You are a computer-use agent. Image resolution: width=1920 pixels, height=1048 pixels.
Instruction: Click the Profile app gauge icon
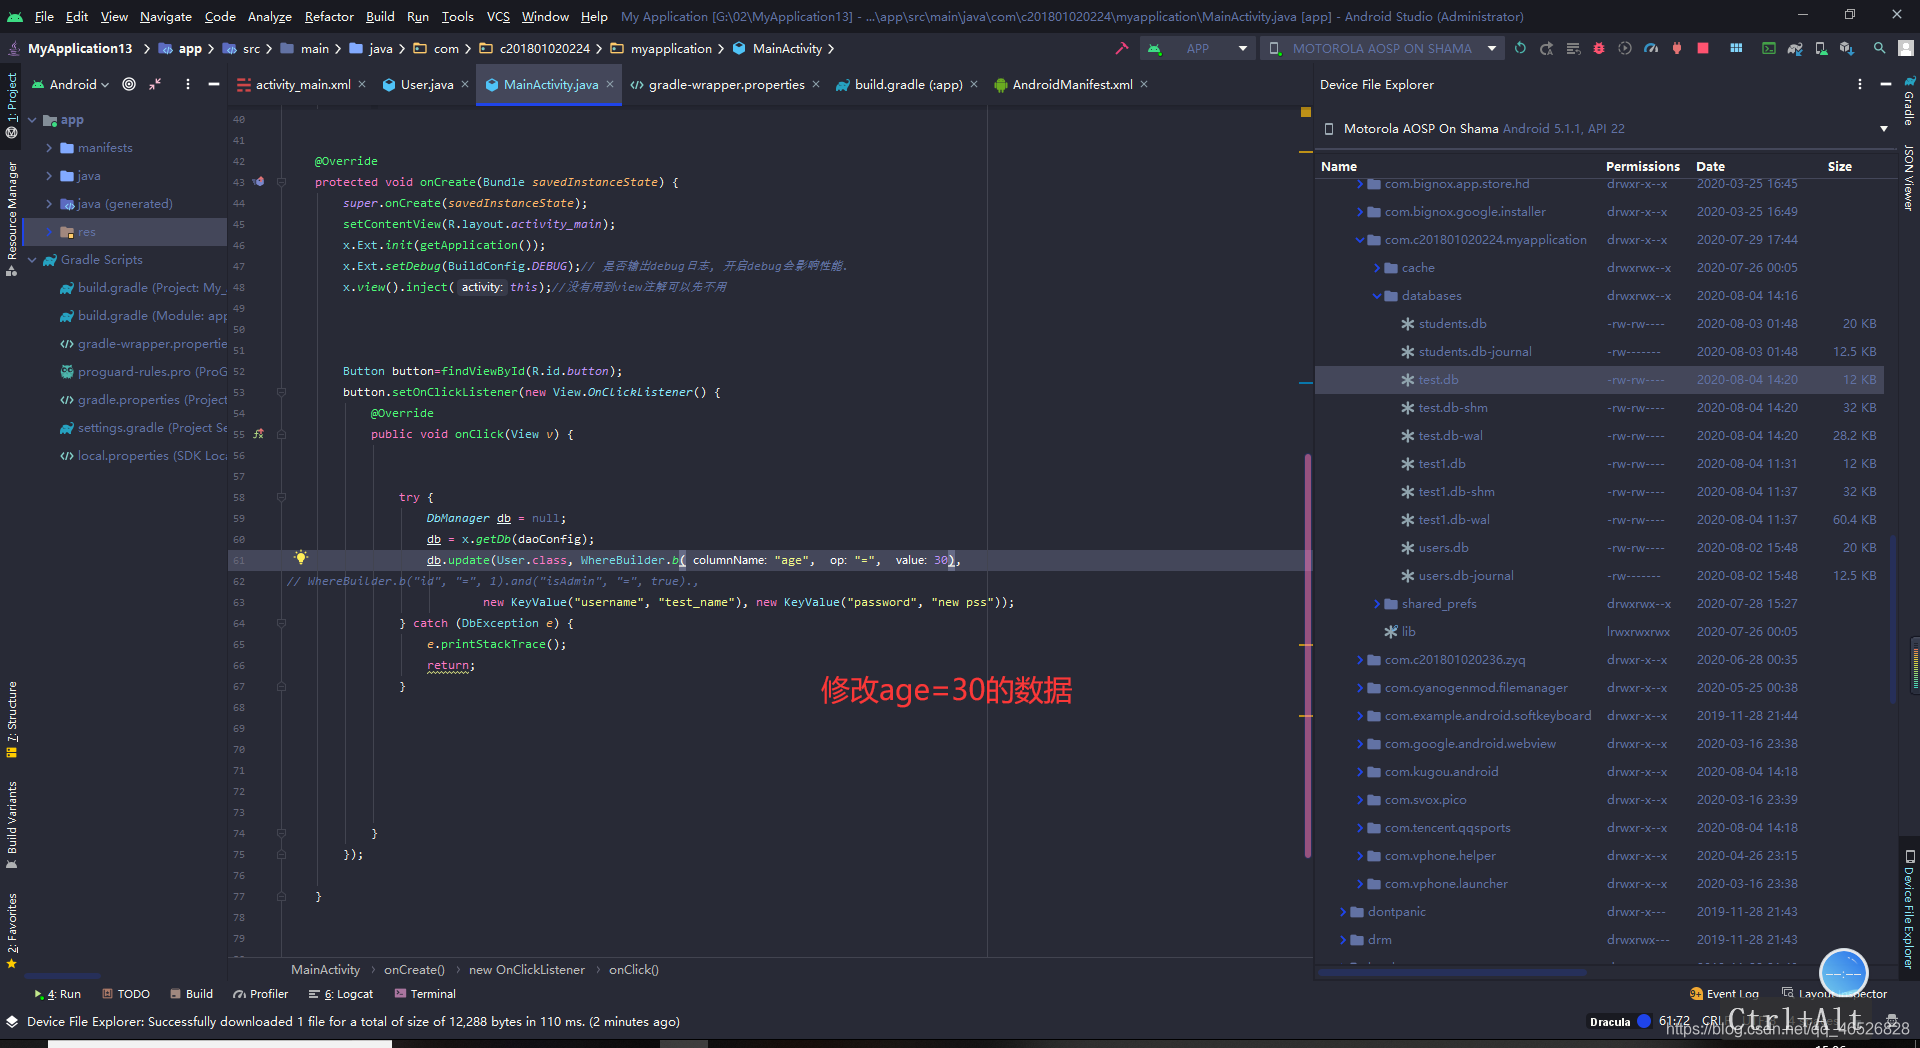click(1650, 48)
